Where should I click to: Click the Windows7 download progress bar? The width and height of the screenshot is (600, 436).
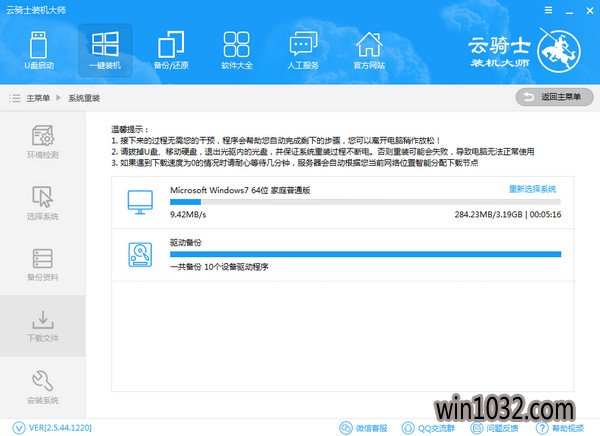point(365,202)
